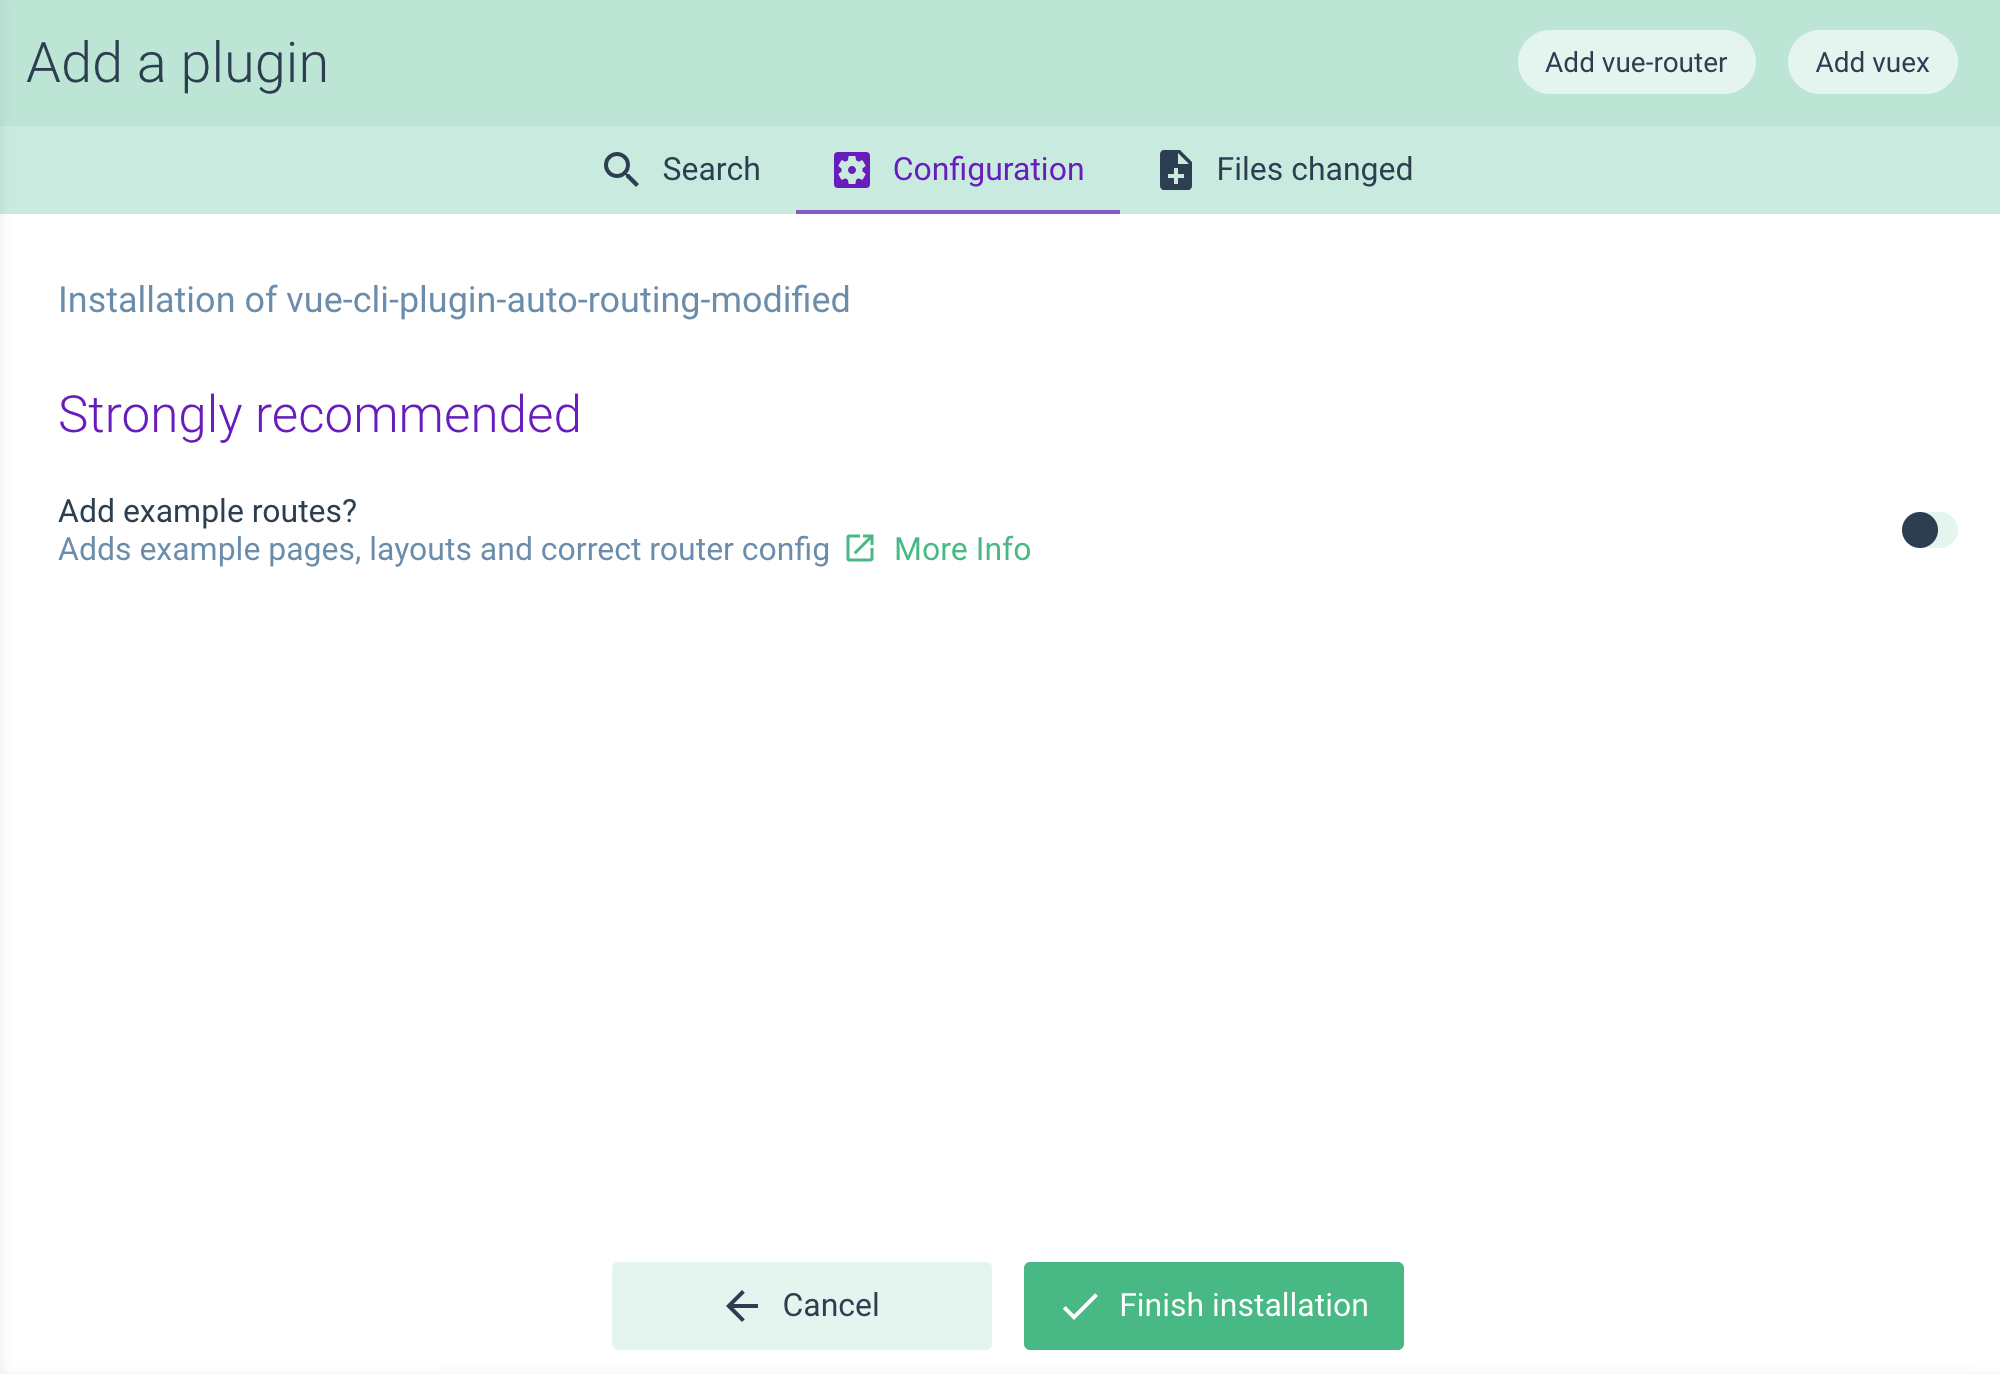Click the Add vuex button icon
This screenshot has width=2000, height=1374.
[x=1872, y=64]
